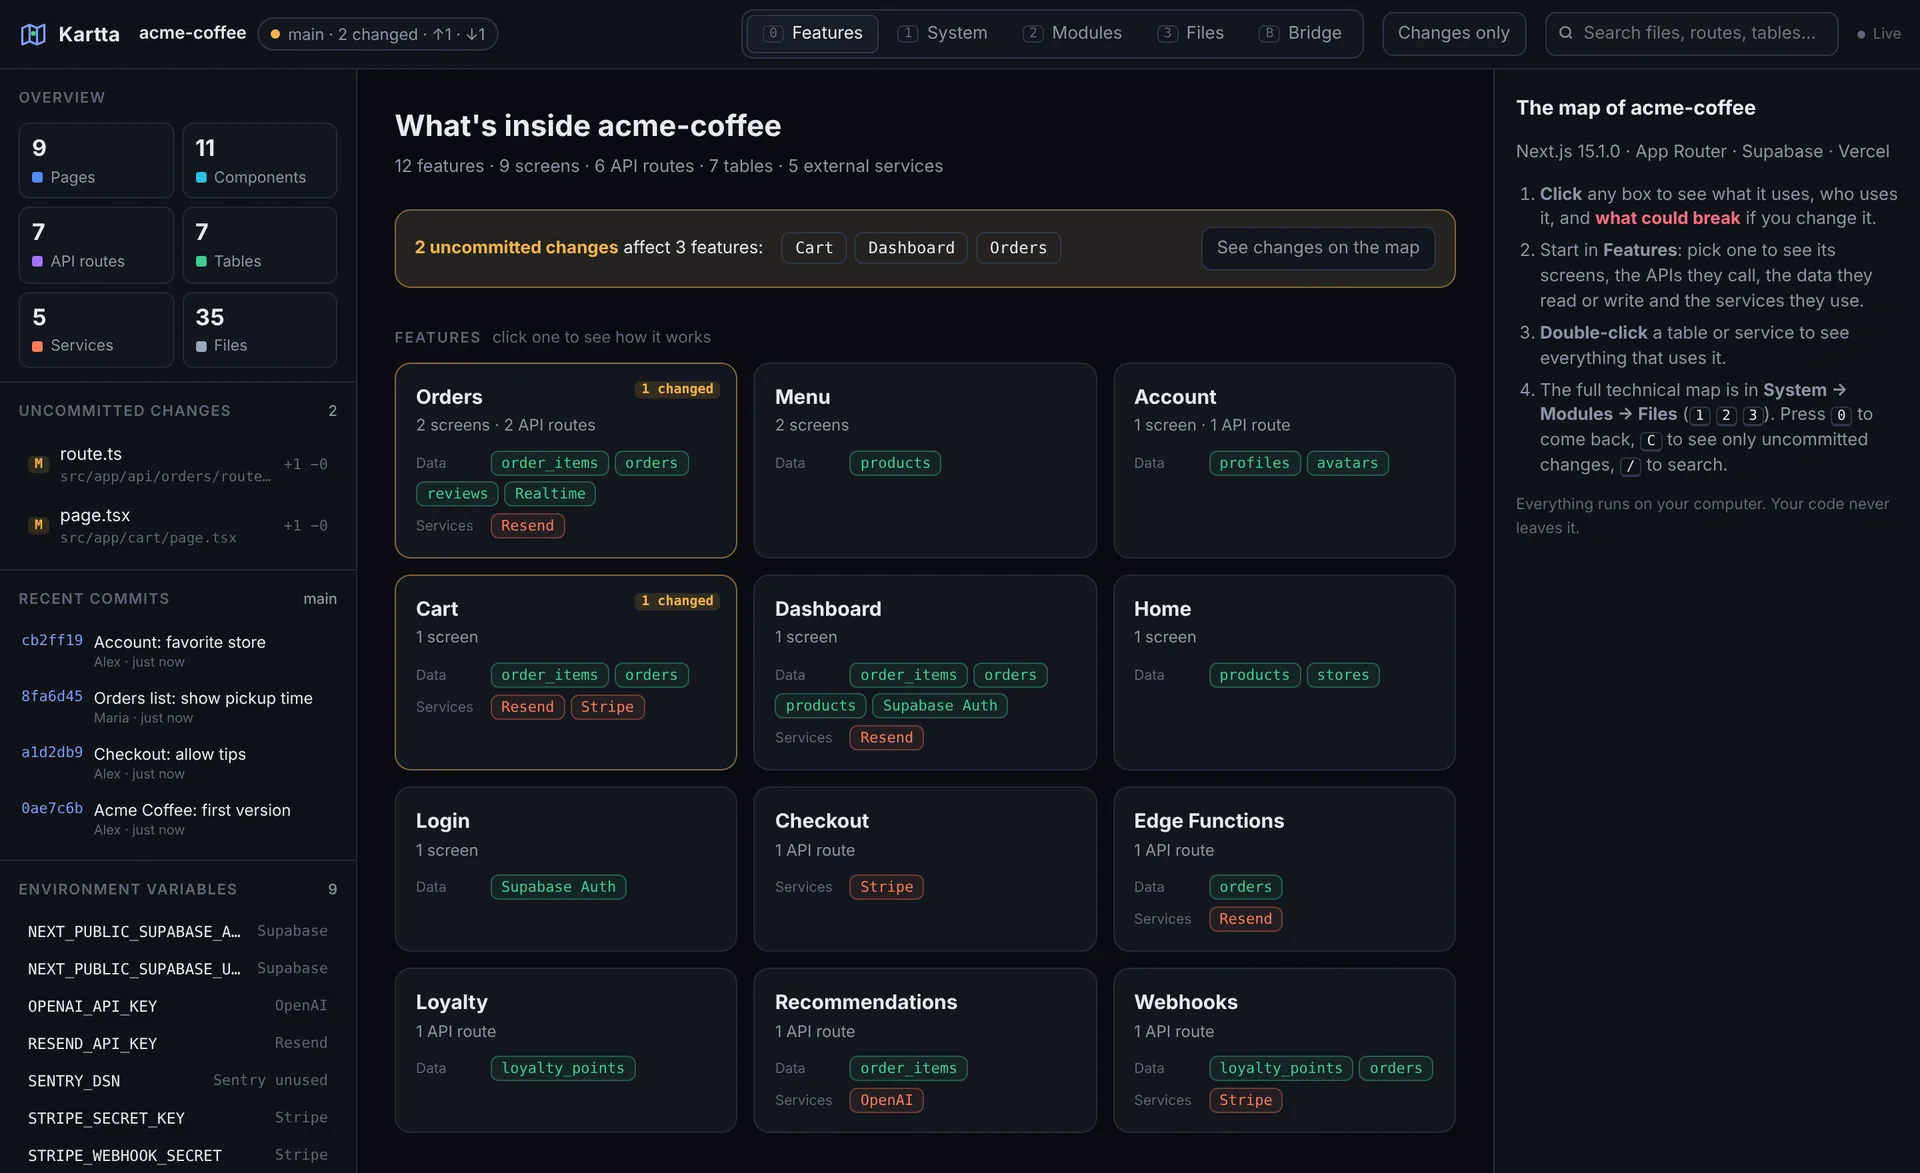This screenshot has height=1173, width=1920.
Task: Select the OPENAI_API_KEY environment variable
Action: coord(178,1006)
